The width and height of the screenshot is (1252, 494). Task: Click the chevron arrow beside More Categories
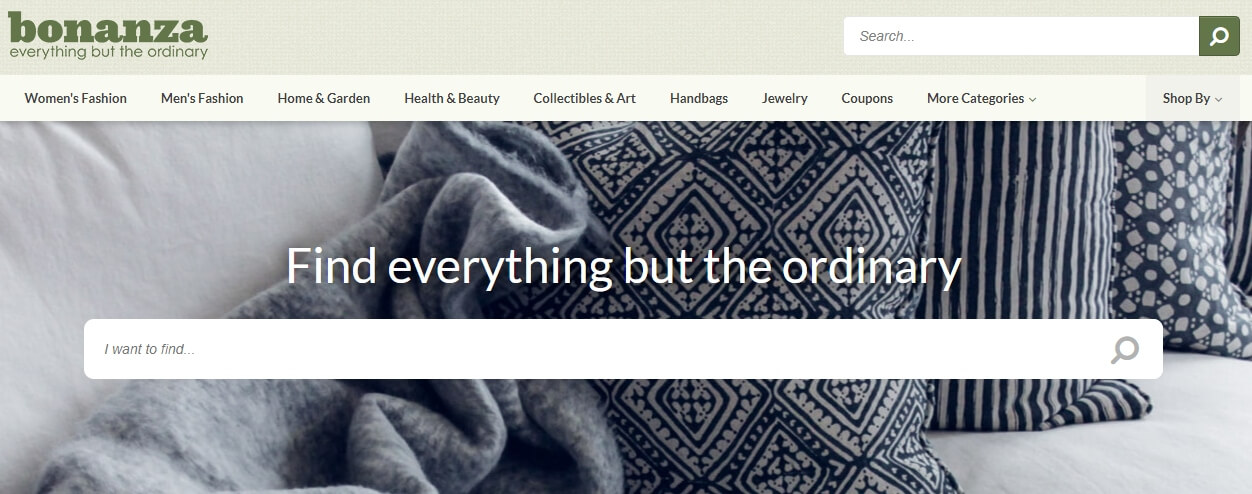[1033, 99]
